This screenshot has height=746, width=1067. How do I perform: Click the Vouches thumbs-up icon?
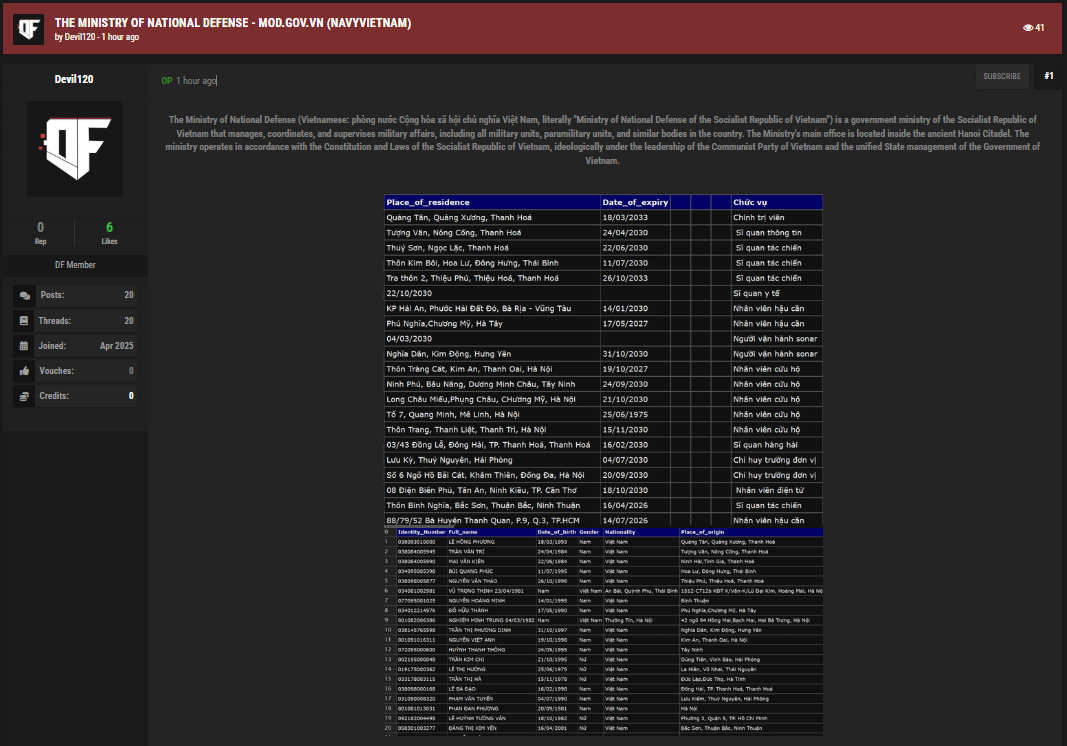coord(24,371)
